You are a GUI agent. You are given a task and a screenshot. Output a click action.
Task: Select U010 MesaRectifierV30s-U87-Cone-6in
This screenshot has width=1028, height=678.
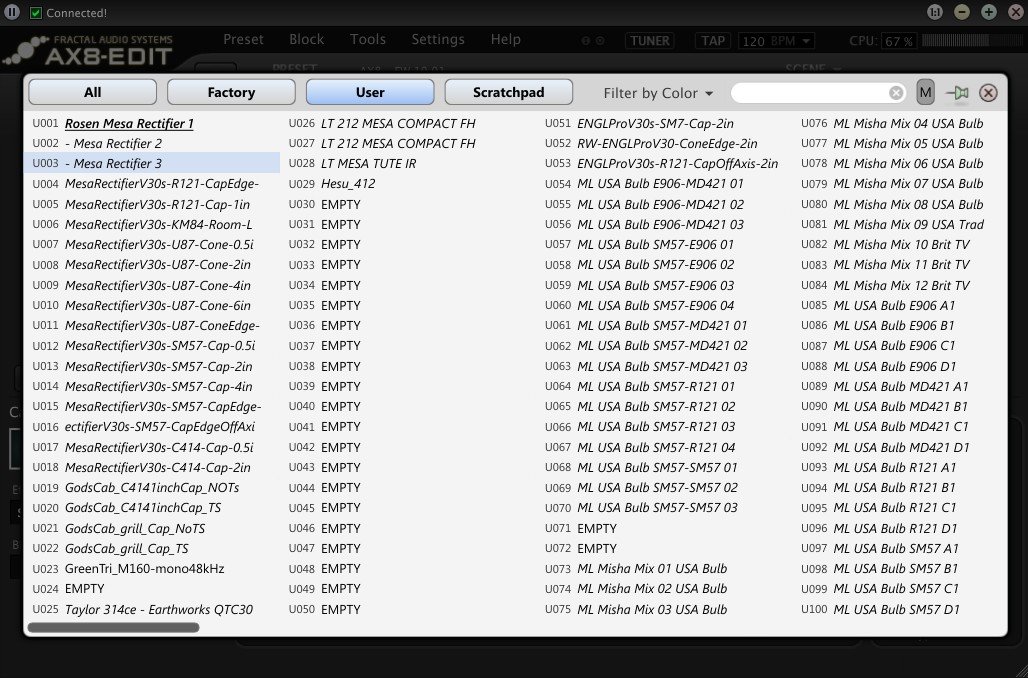[x=152, y=306]
